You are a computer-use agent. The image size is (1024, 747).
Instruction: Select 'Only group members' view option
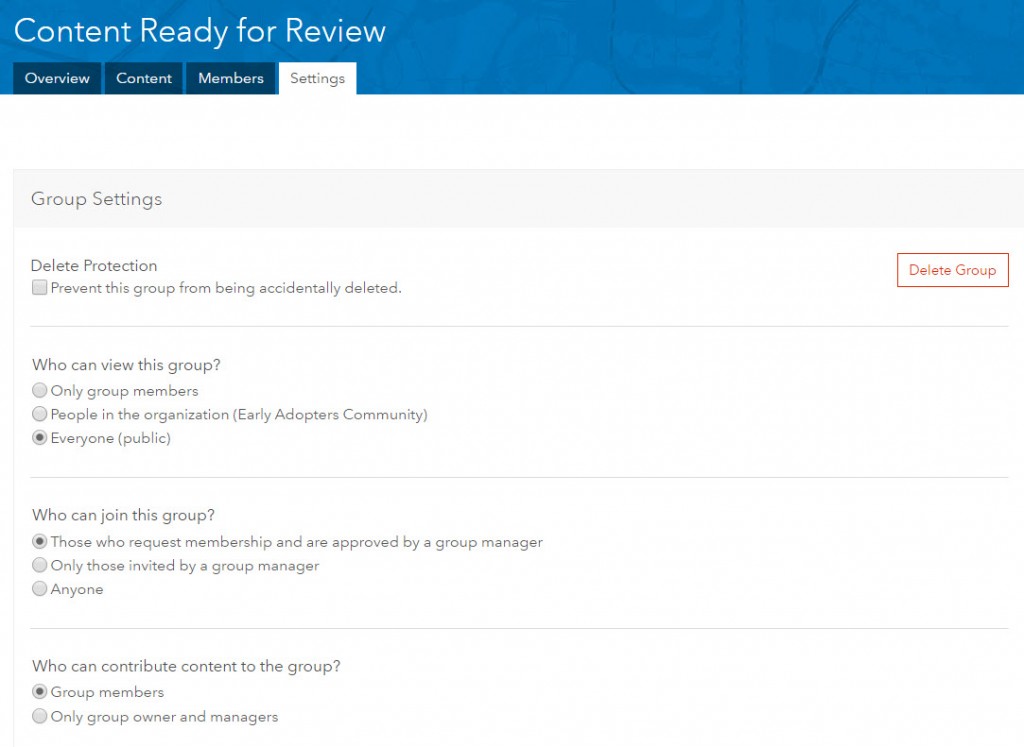(x=39, y=390)
